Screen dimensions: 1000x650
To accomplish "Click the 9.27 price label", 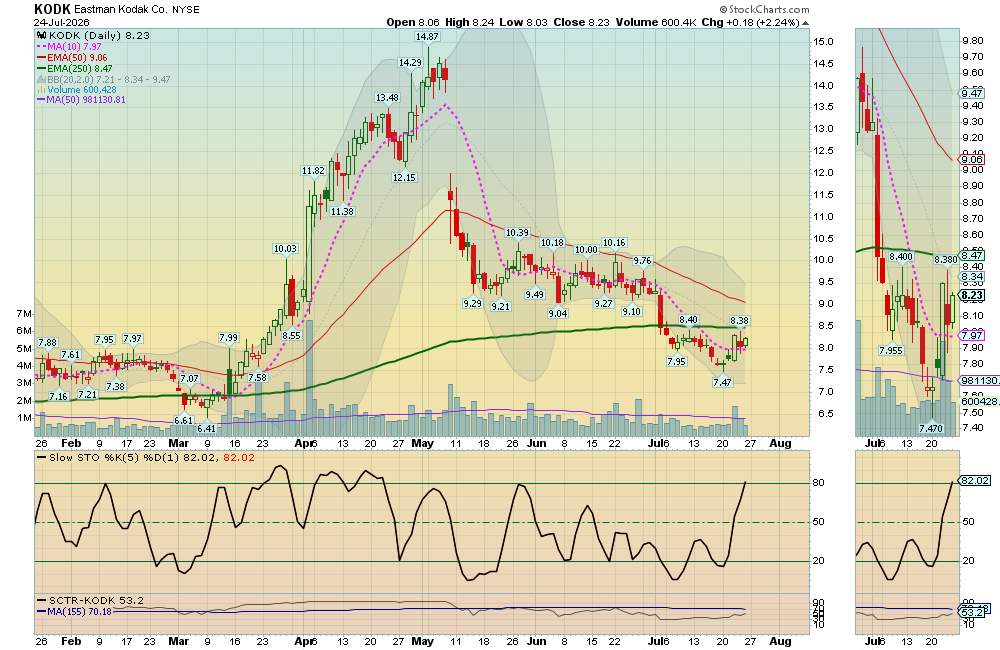I will coord(603,303).
